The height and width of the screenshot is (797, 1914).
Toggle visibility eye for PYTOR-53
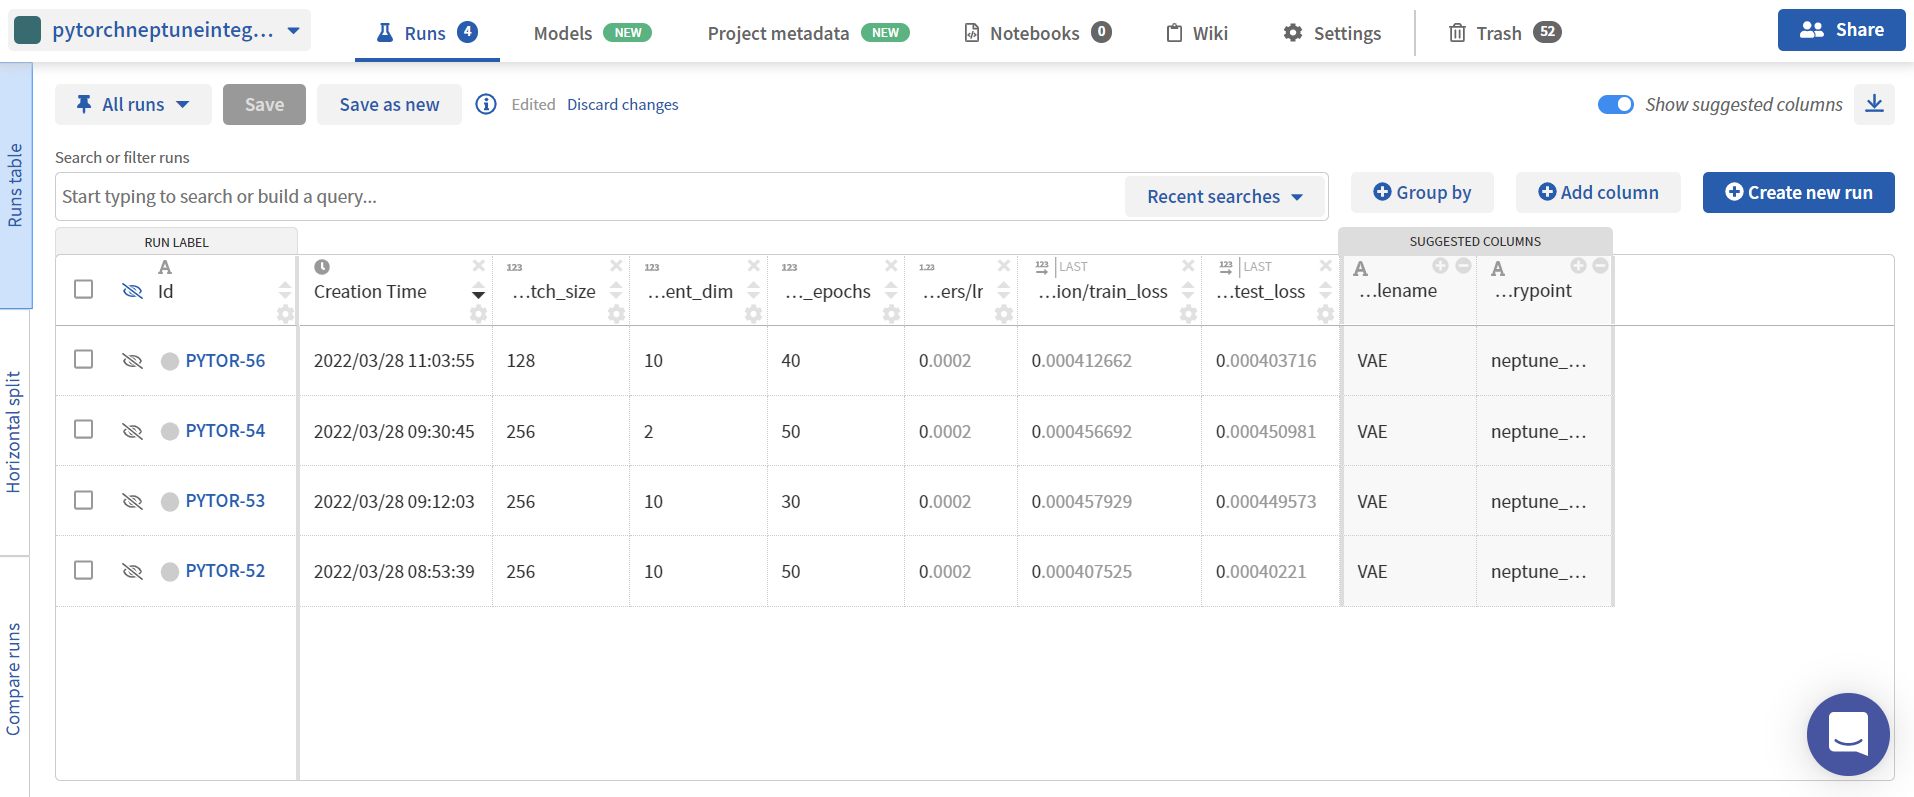point(132,501)
